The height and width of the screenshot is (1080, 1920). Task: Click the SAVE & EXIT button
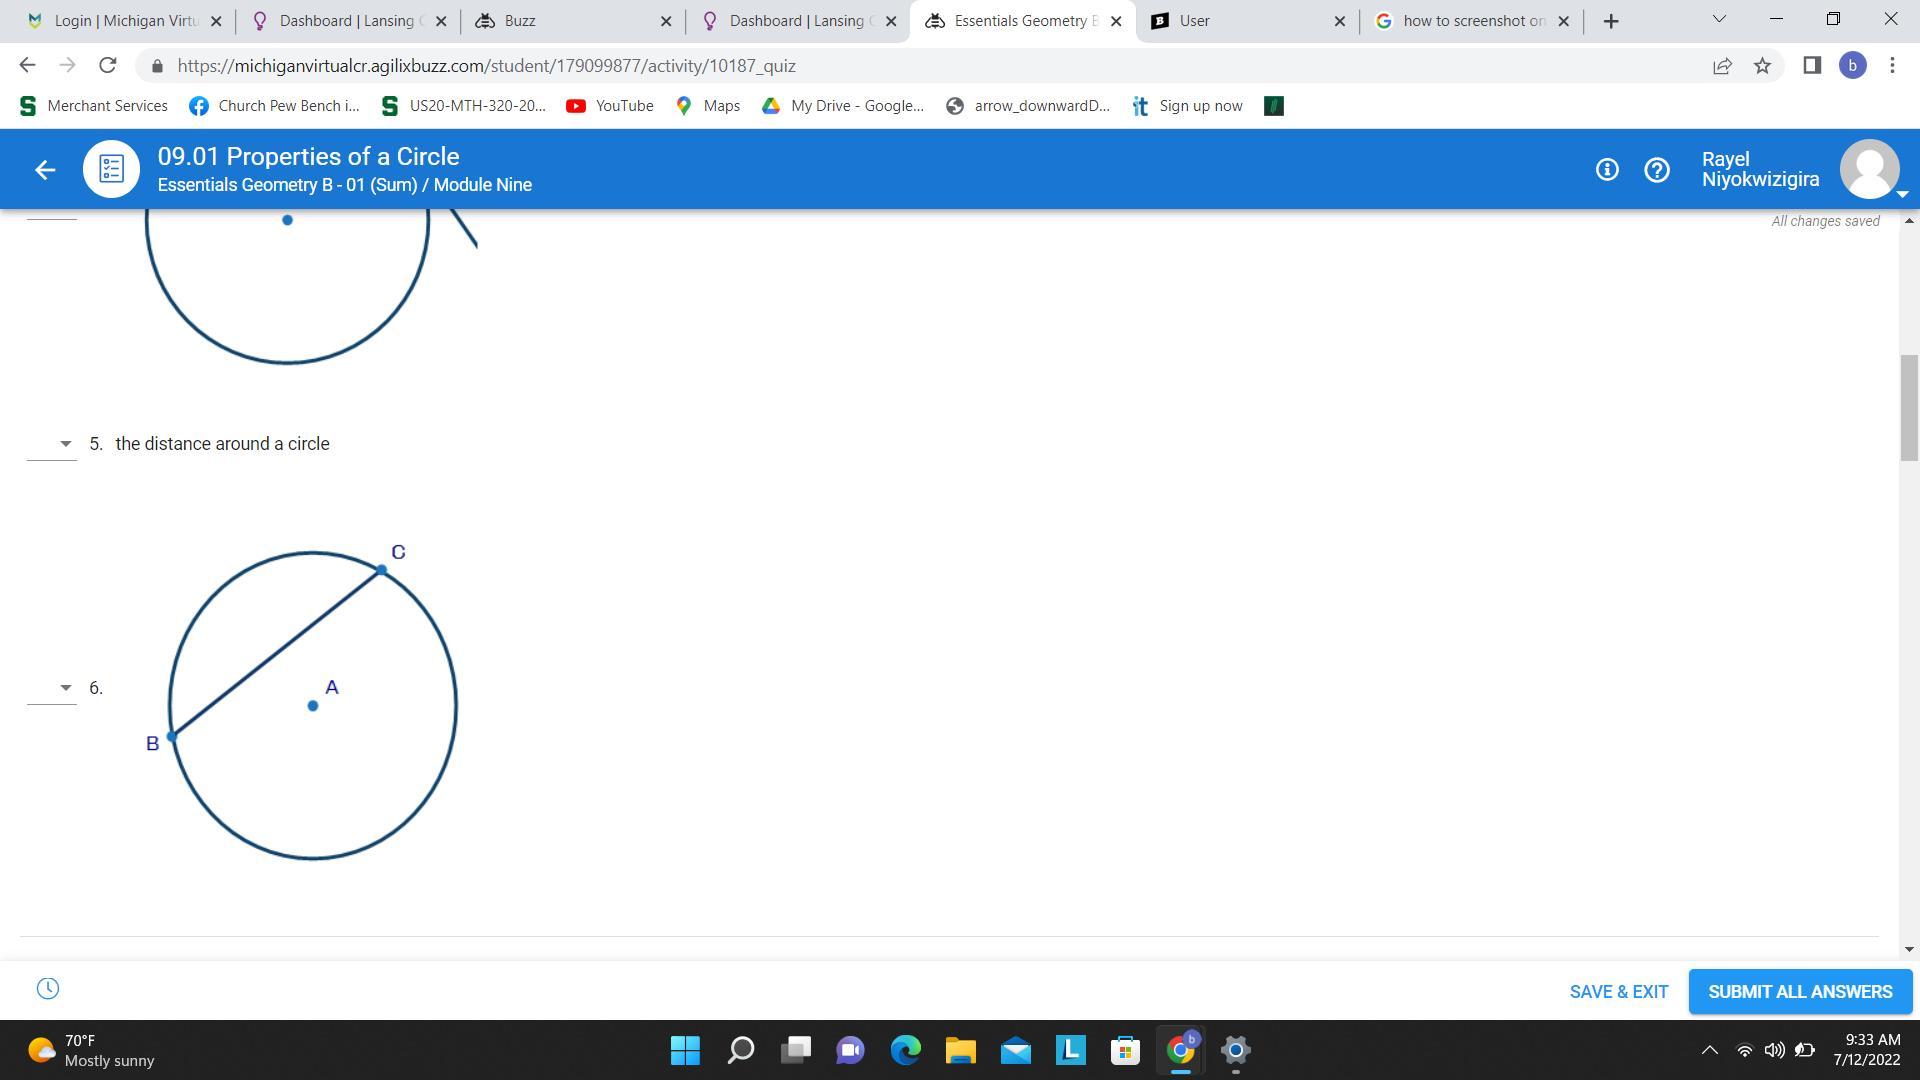1618,990
